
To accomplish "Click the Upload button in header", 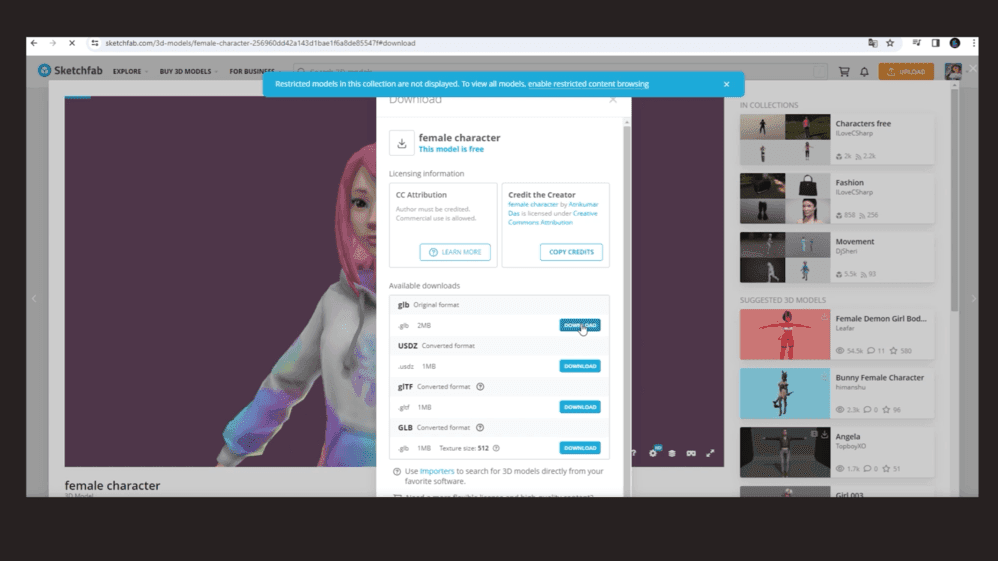I will point(906,71).
